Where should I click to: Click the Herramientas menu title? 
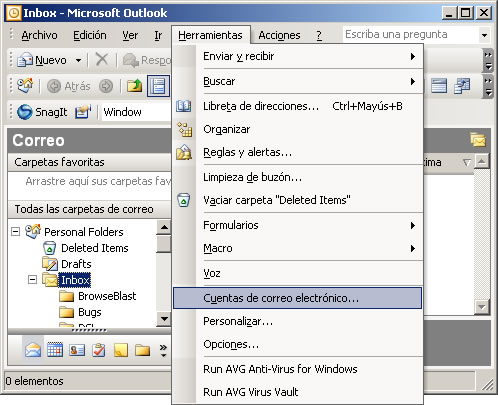point(210,35)
